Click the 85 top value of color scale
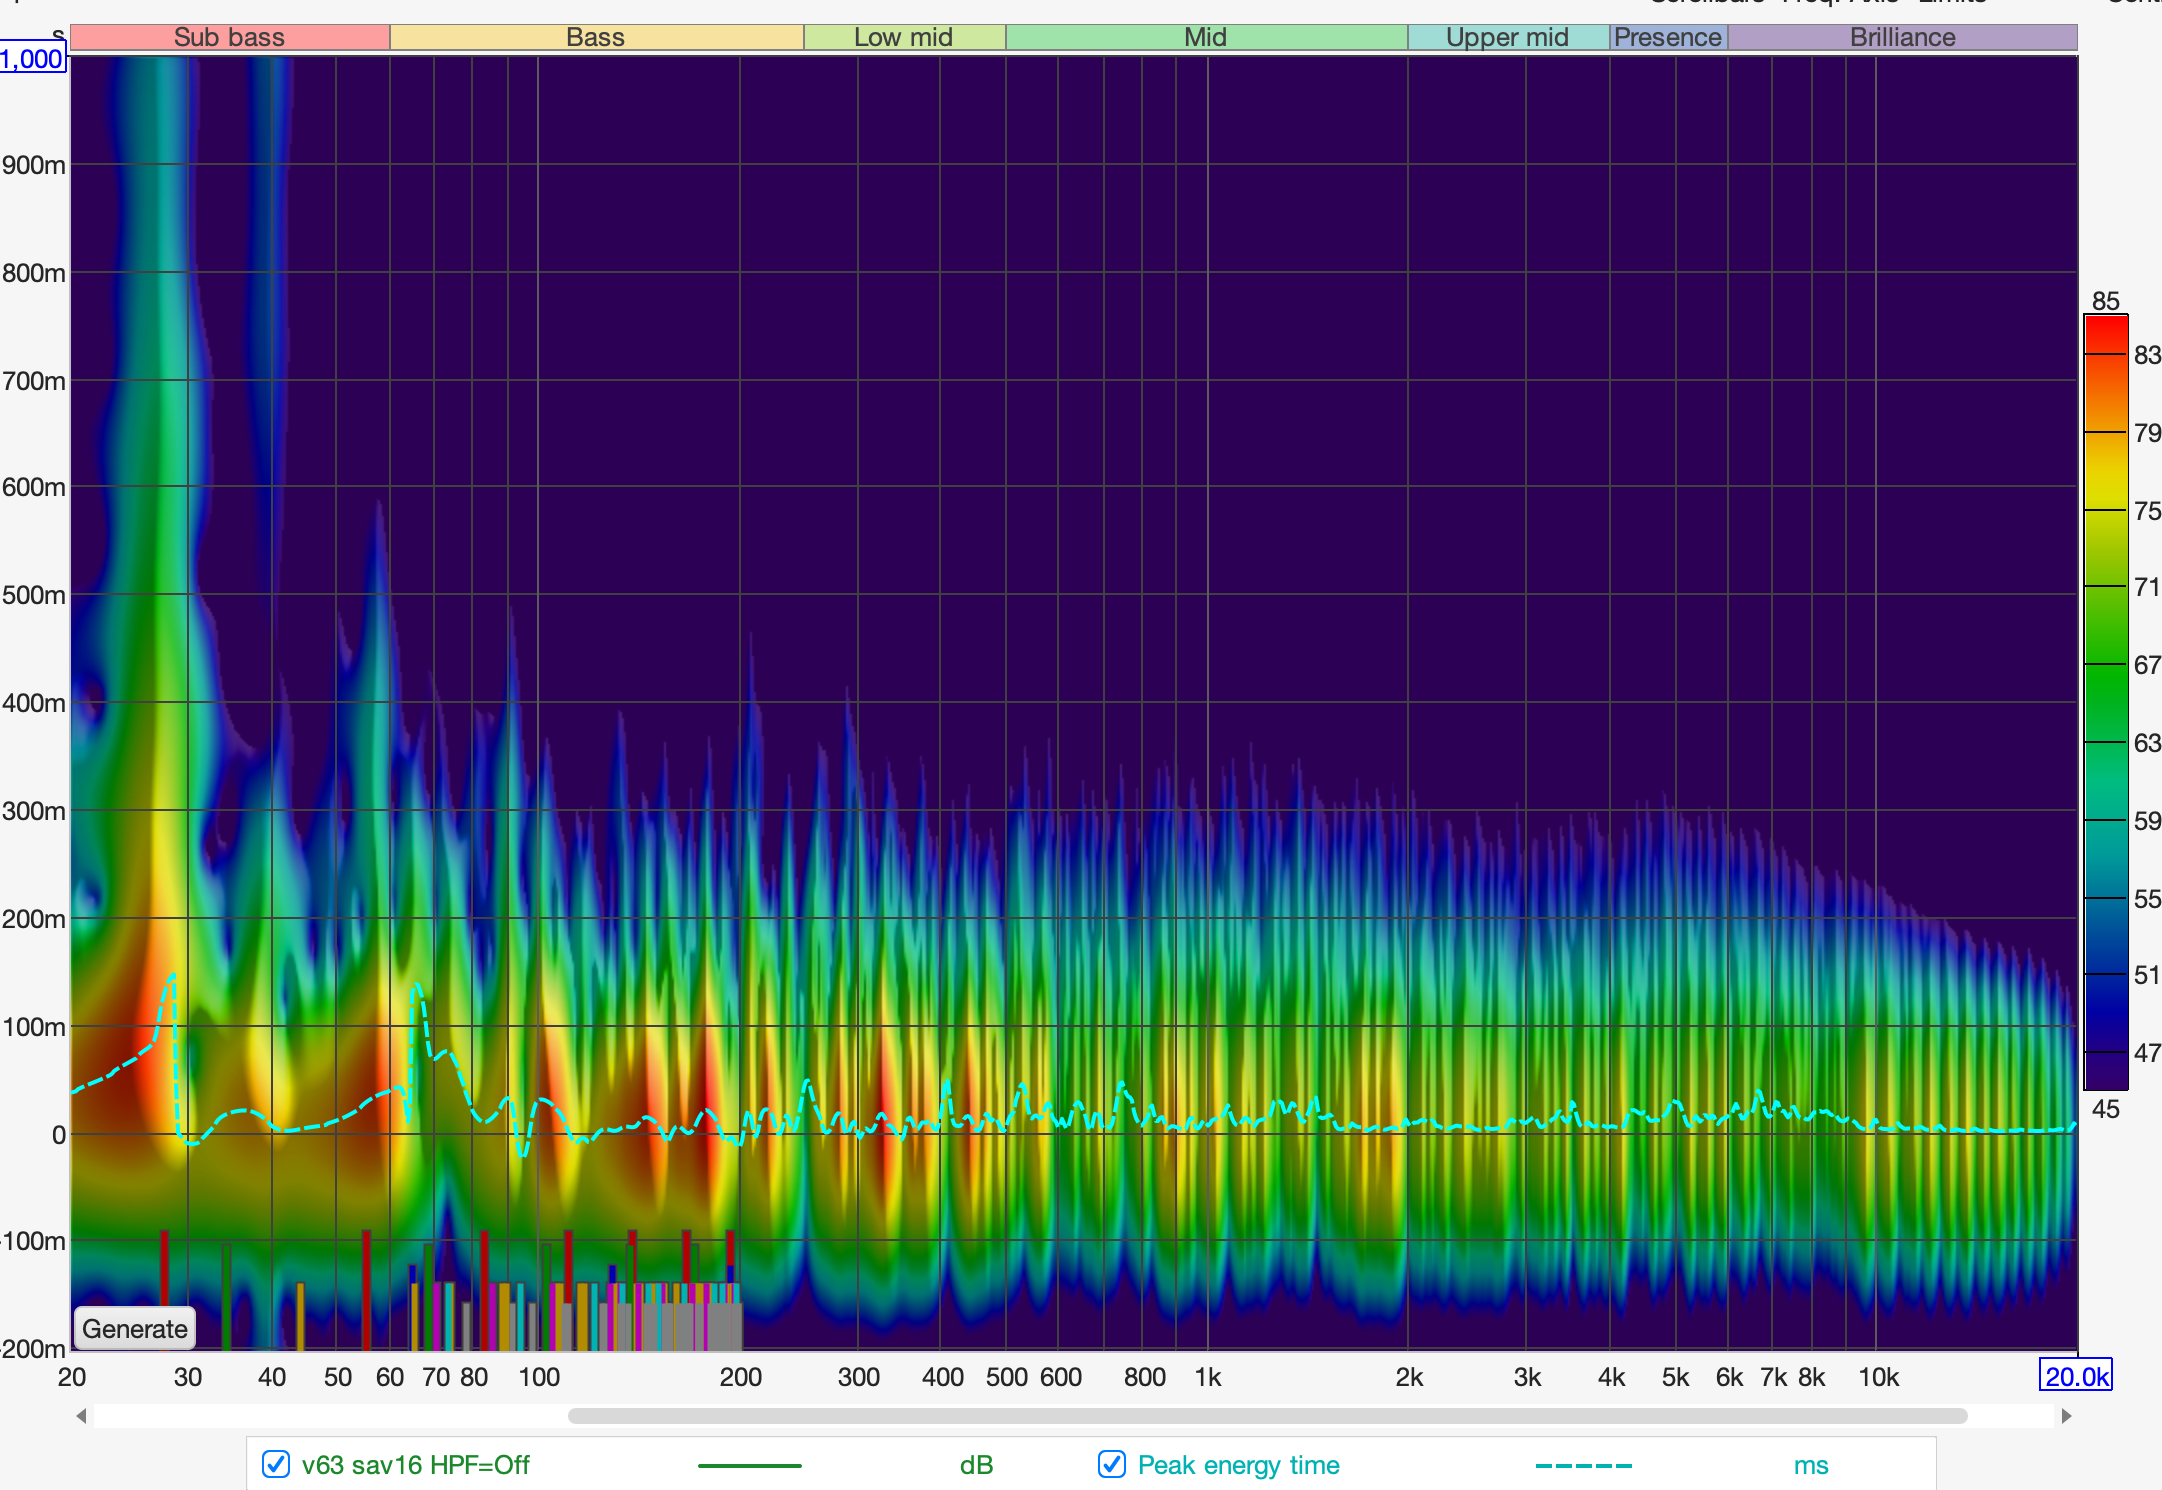This screenshot has width=2162, height=1490. pos(2105,301)
